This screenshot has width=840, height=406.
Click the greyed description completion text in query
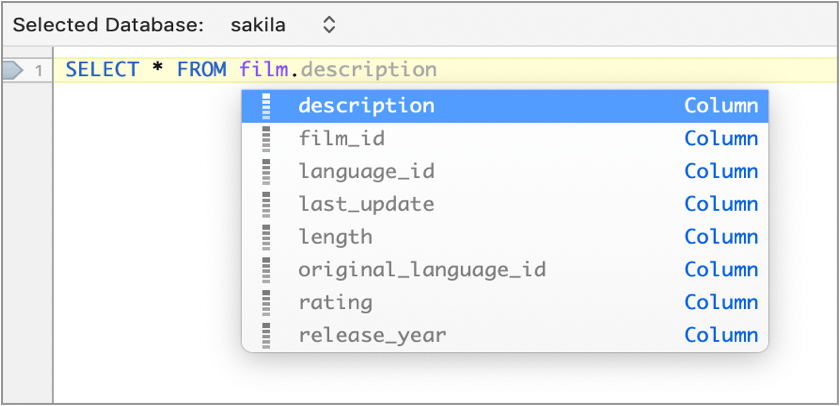click(x=369, y=70)
